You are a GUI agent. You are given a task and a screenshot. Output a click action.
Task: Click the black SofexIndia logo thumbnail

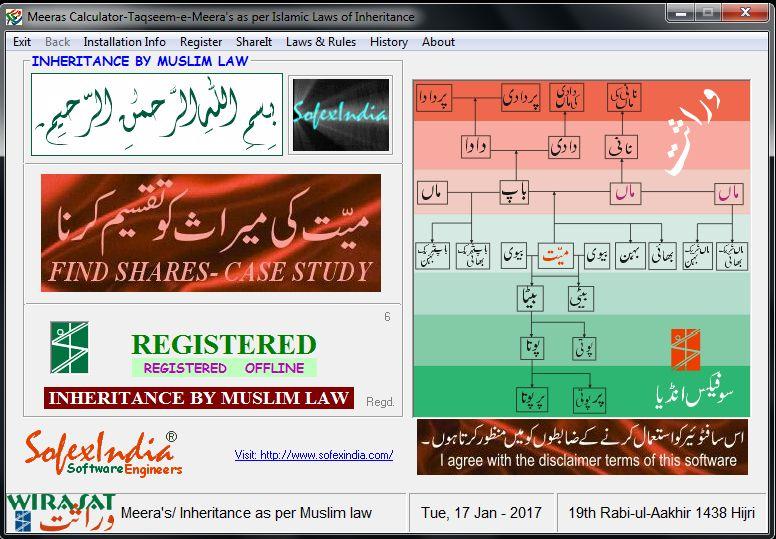[x=340, y=115]
